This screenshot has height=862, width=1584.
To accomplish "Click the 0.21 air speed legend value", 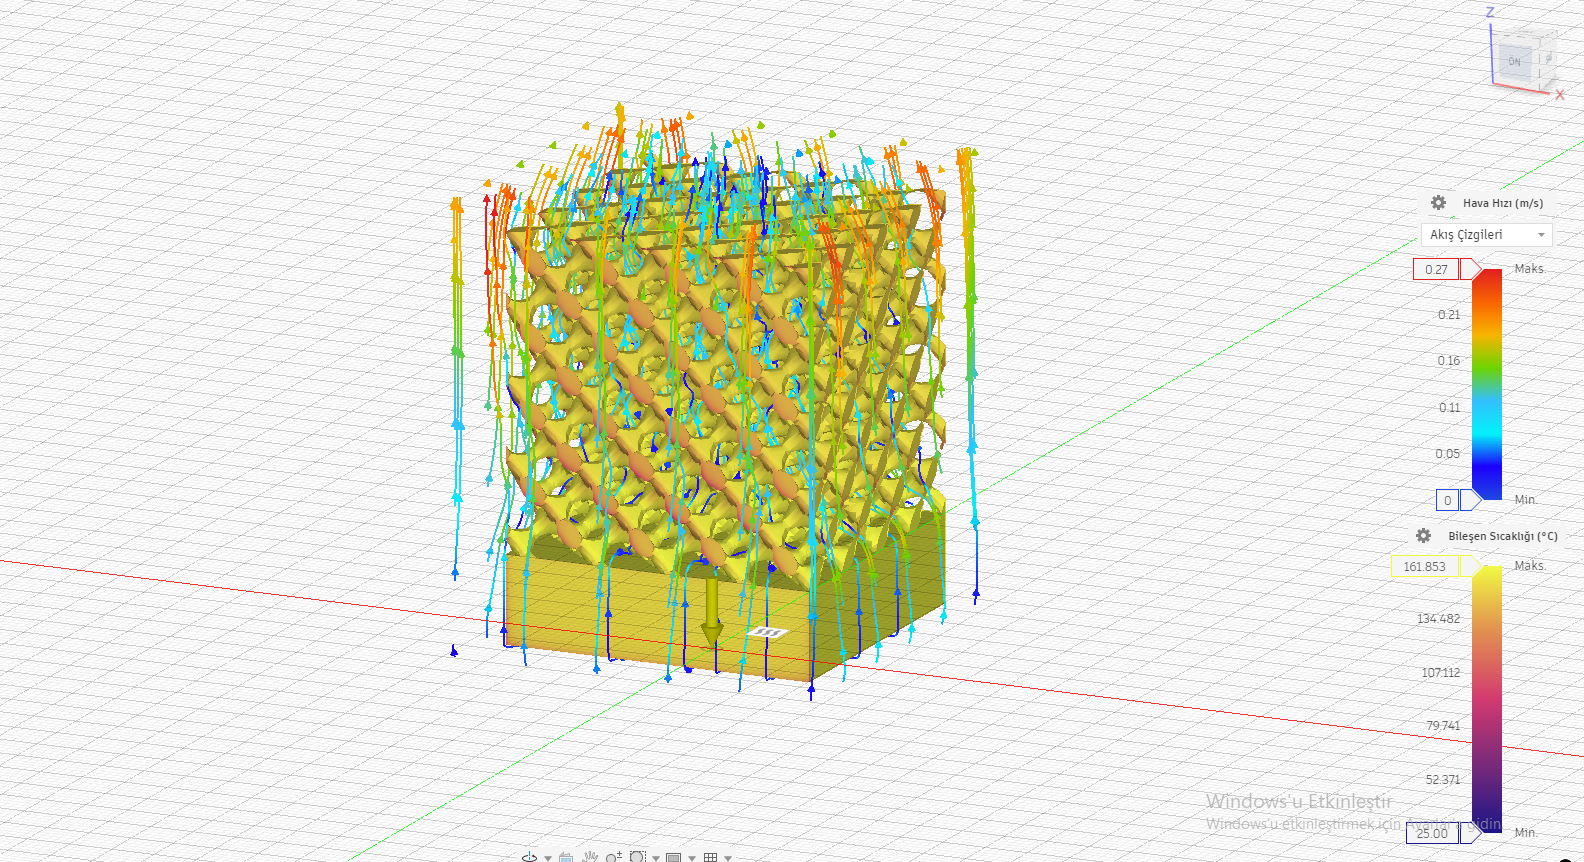I will point(1449,315).
